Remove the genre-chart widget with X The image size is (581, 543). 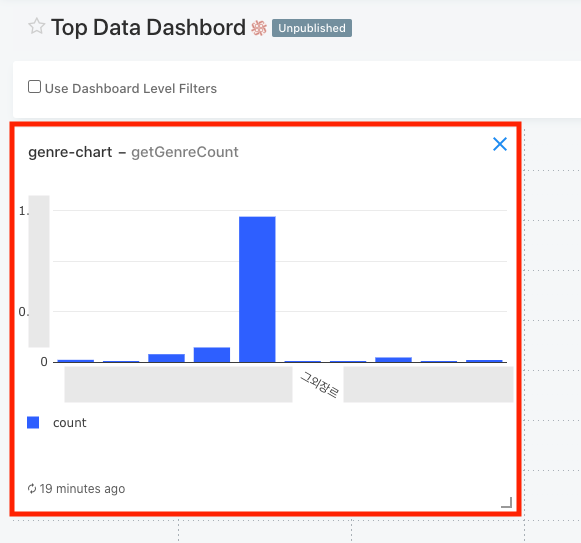[x=500, y=144]
